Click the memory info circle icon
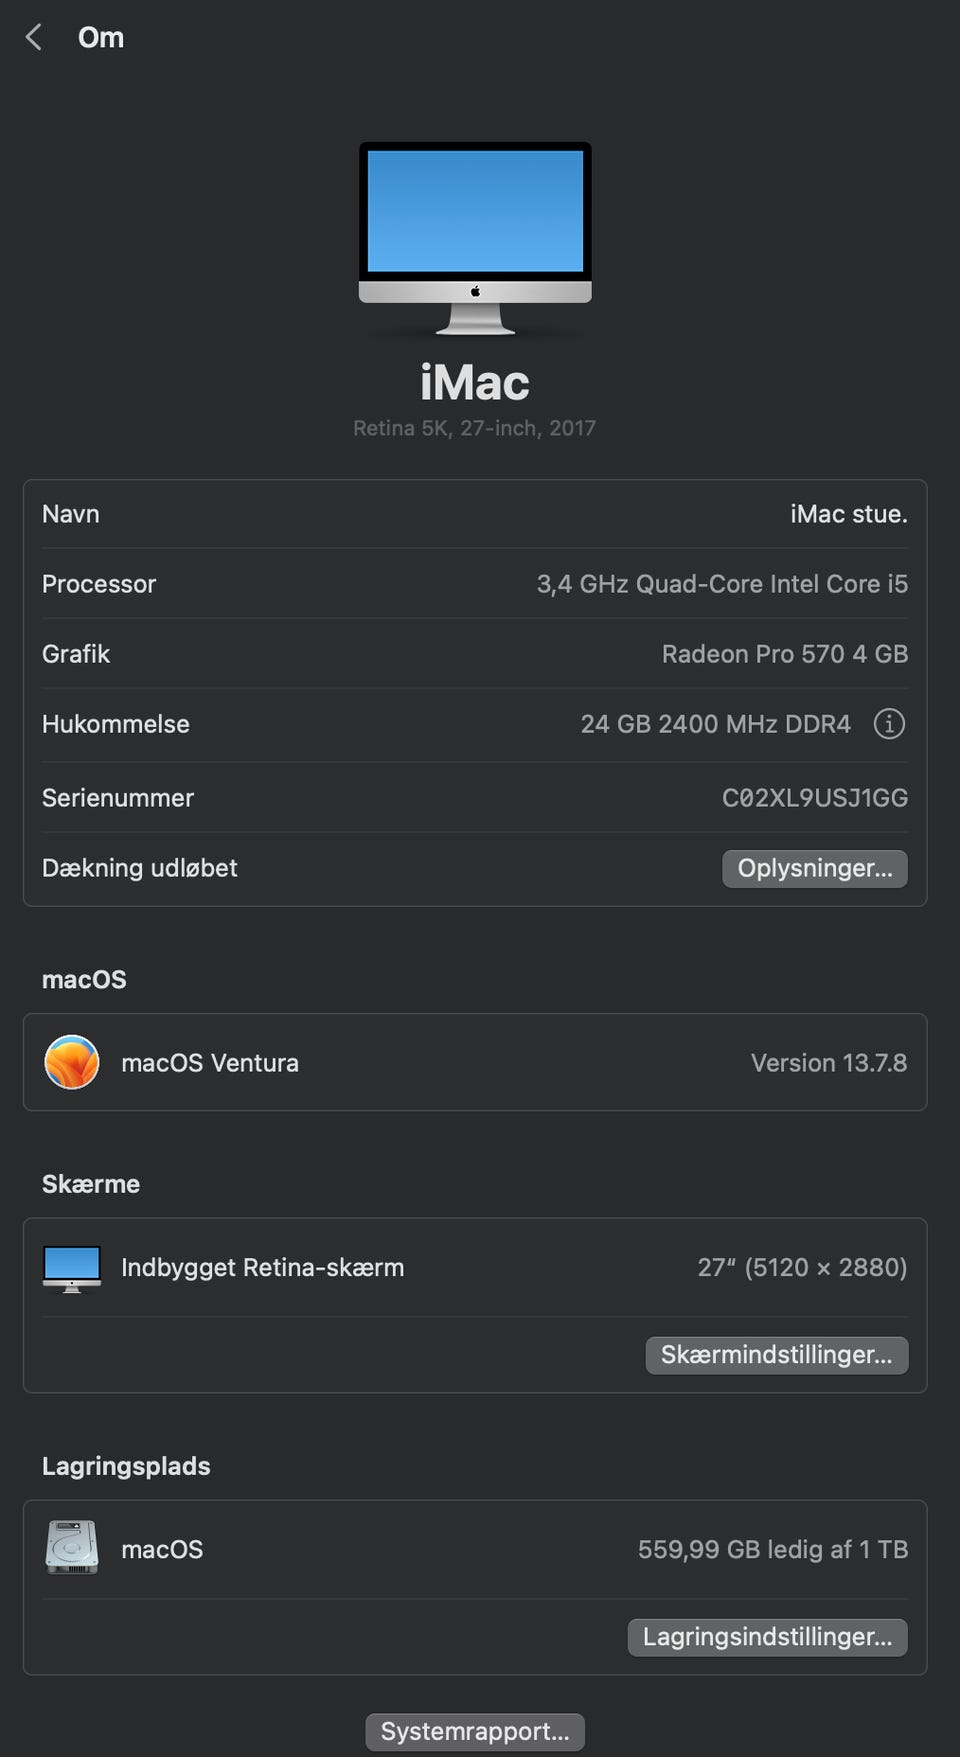The height and width of the screenshot is (1757, 960). (x=889, y=723)
